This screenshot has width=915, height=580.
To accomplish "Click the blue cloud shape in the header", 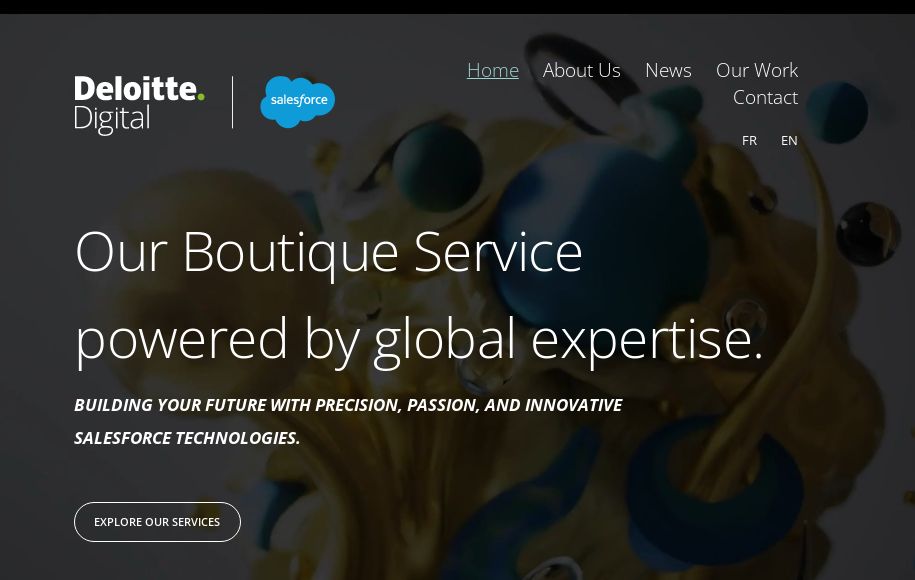I will [297, 101].
